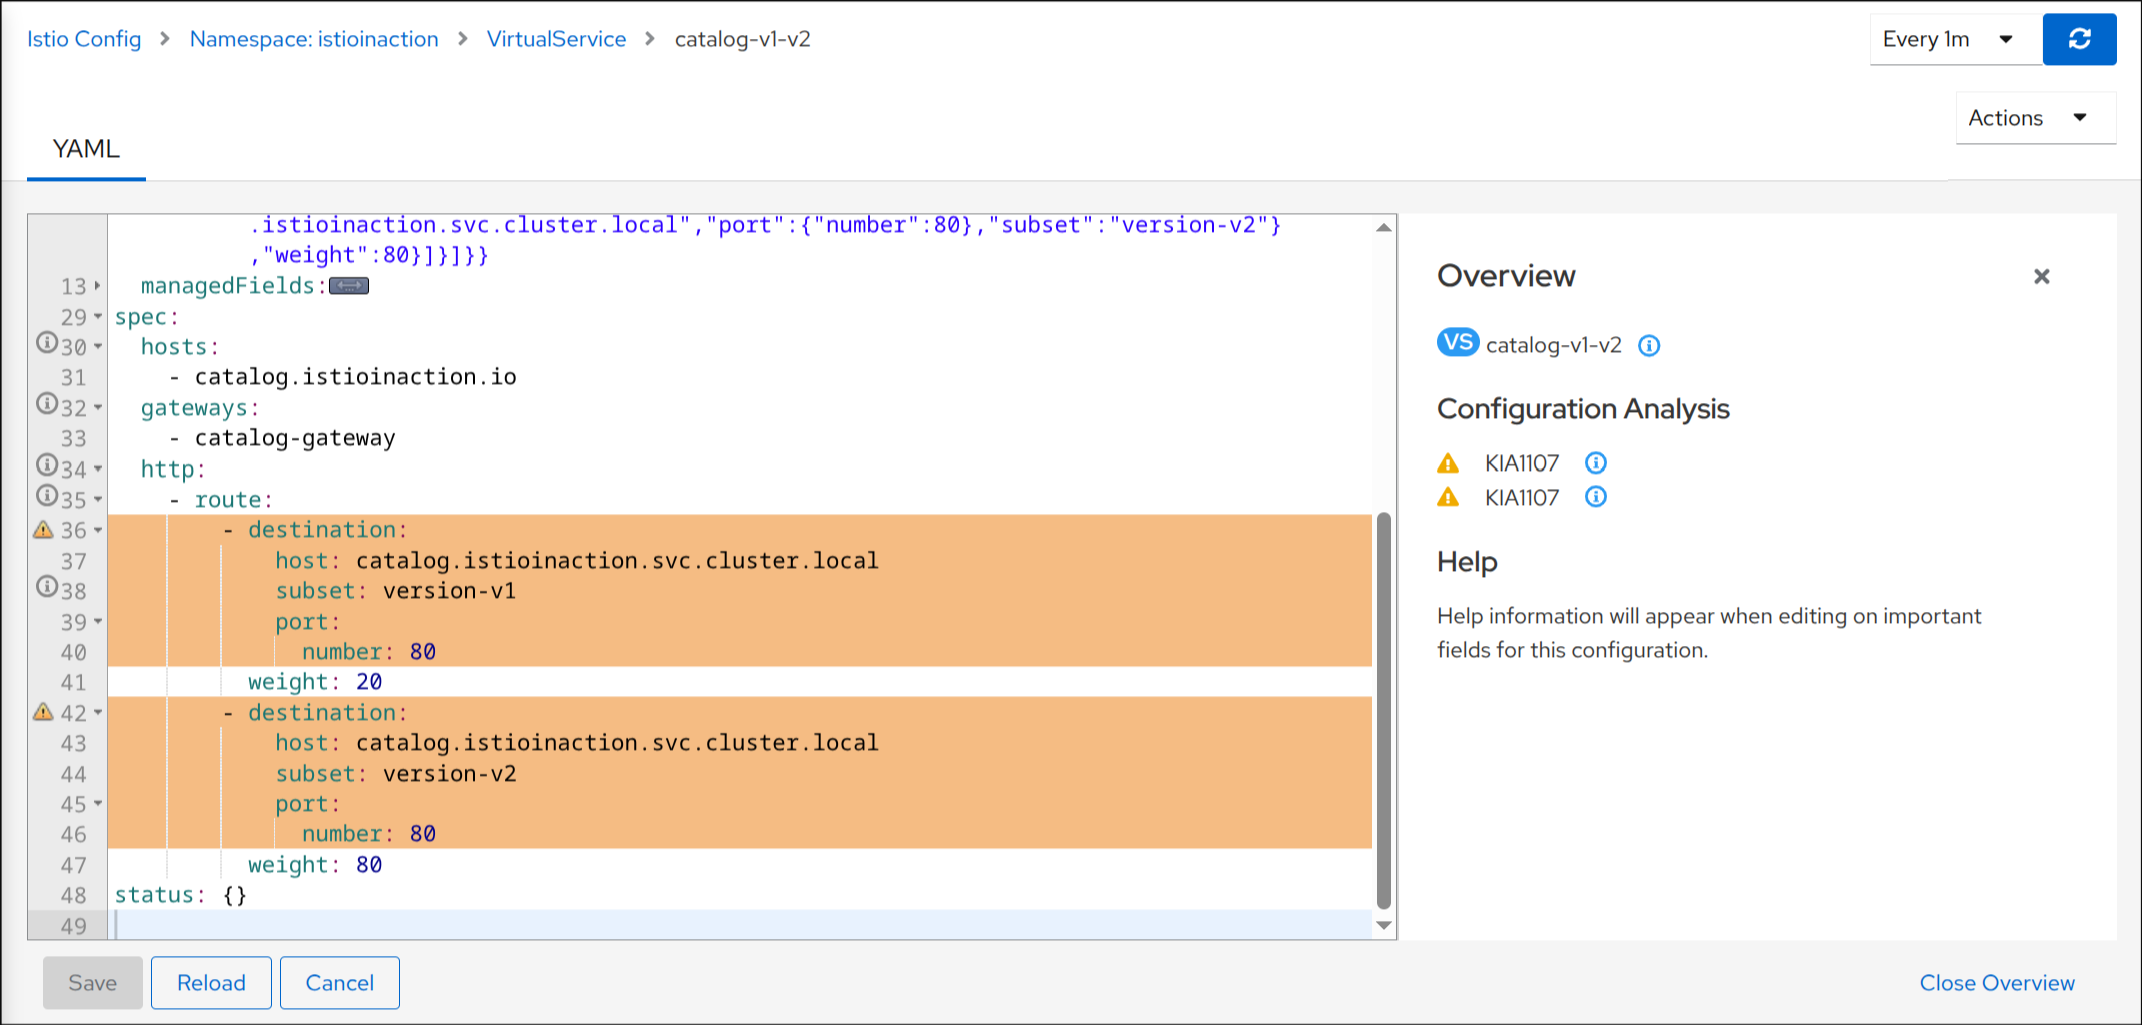Viewport: 2142px width, 1025px height.
Task: Expand folded managedFields placeholder icon
Action: (x=349, y=286)
